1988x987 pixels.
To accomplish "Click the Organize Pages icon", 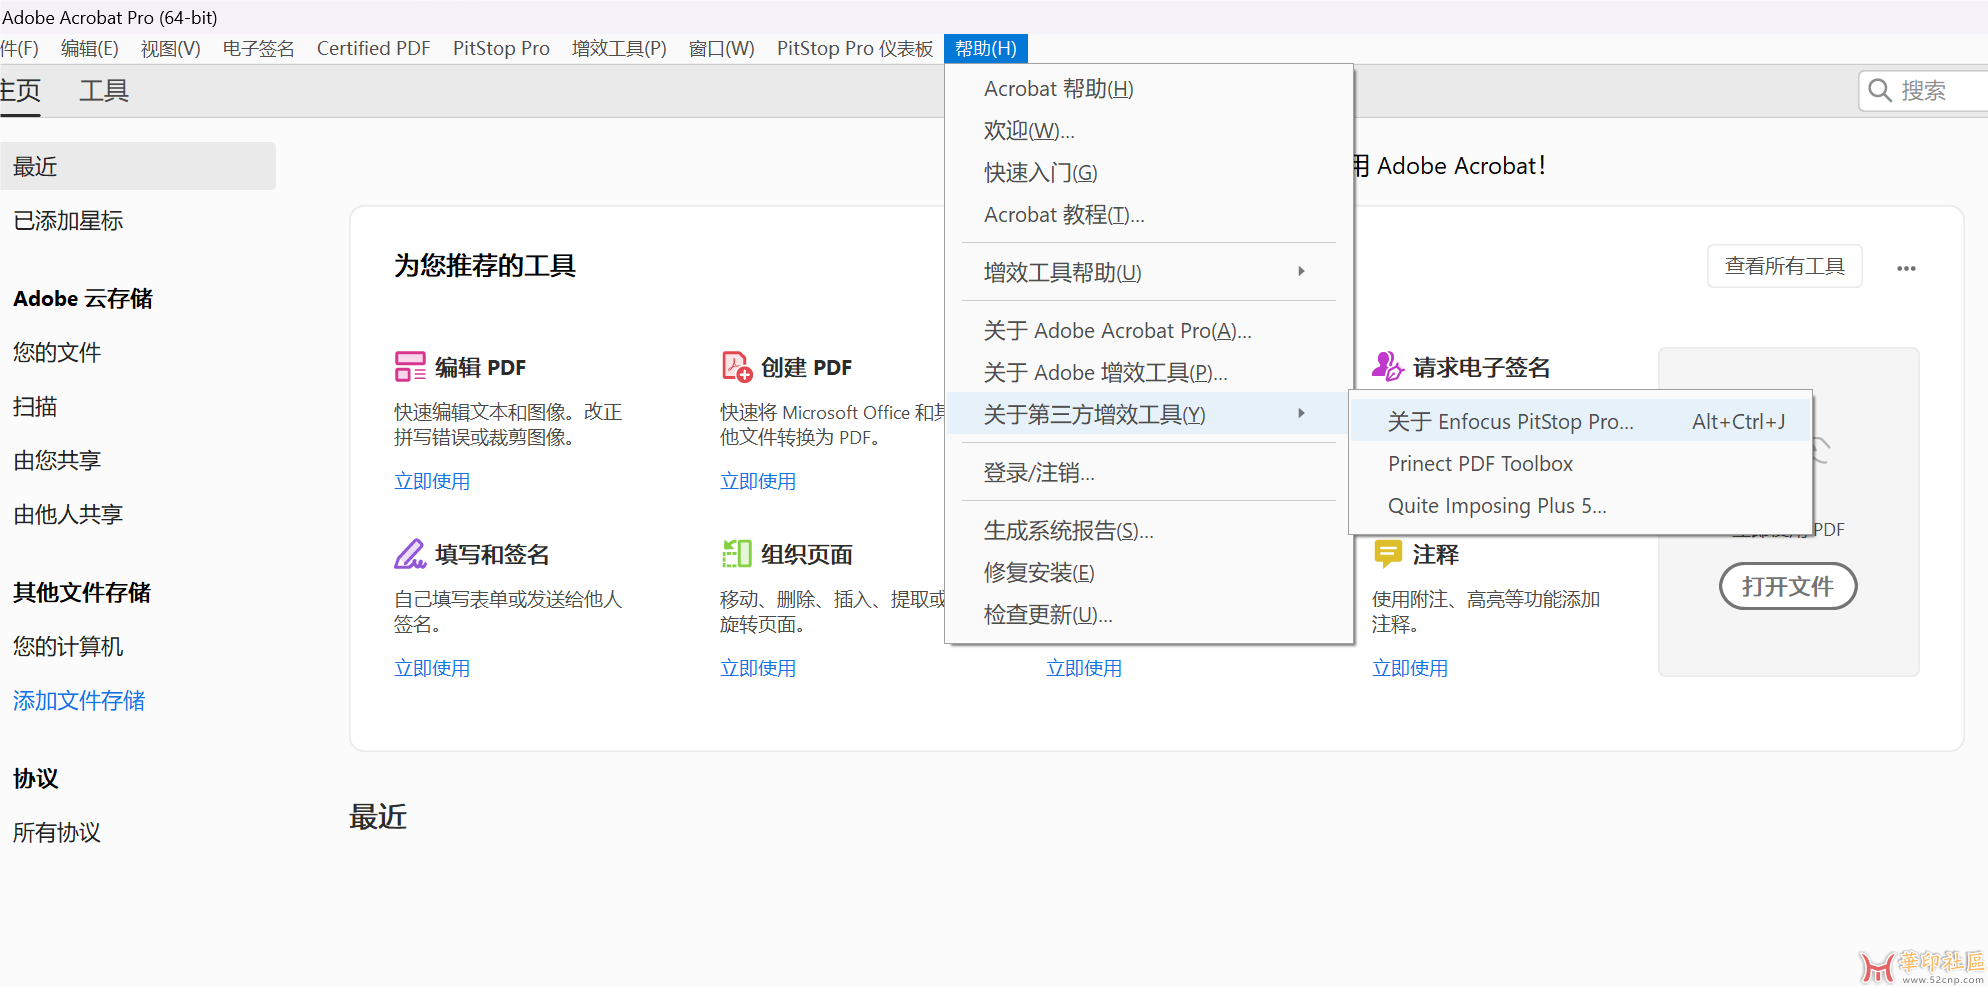I will (x=737, y=554).
